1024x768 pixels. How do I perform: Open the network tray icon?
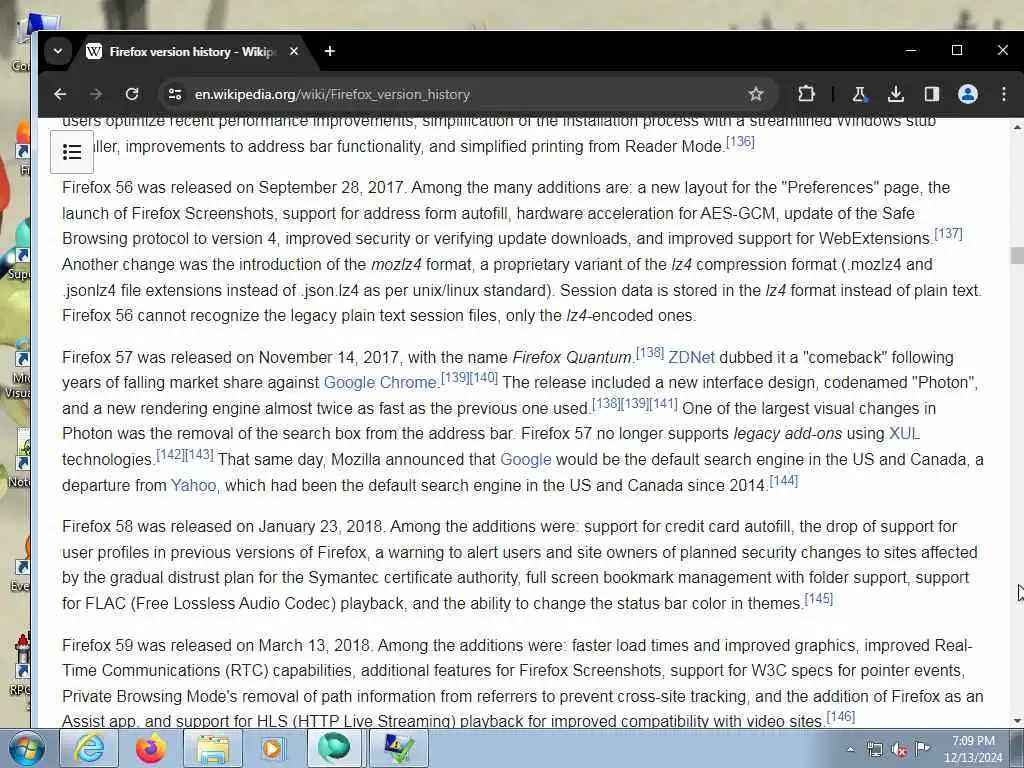[x=874, y=749]
